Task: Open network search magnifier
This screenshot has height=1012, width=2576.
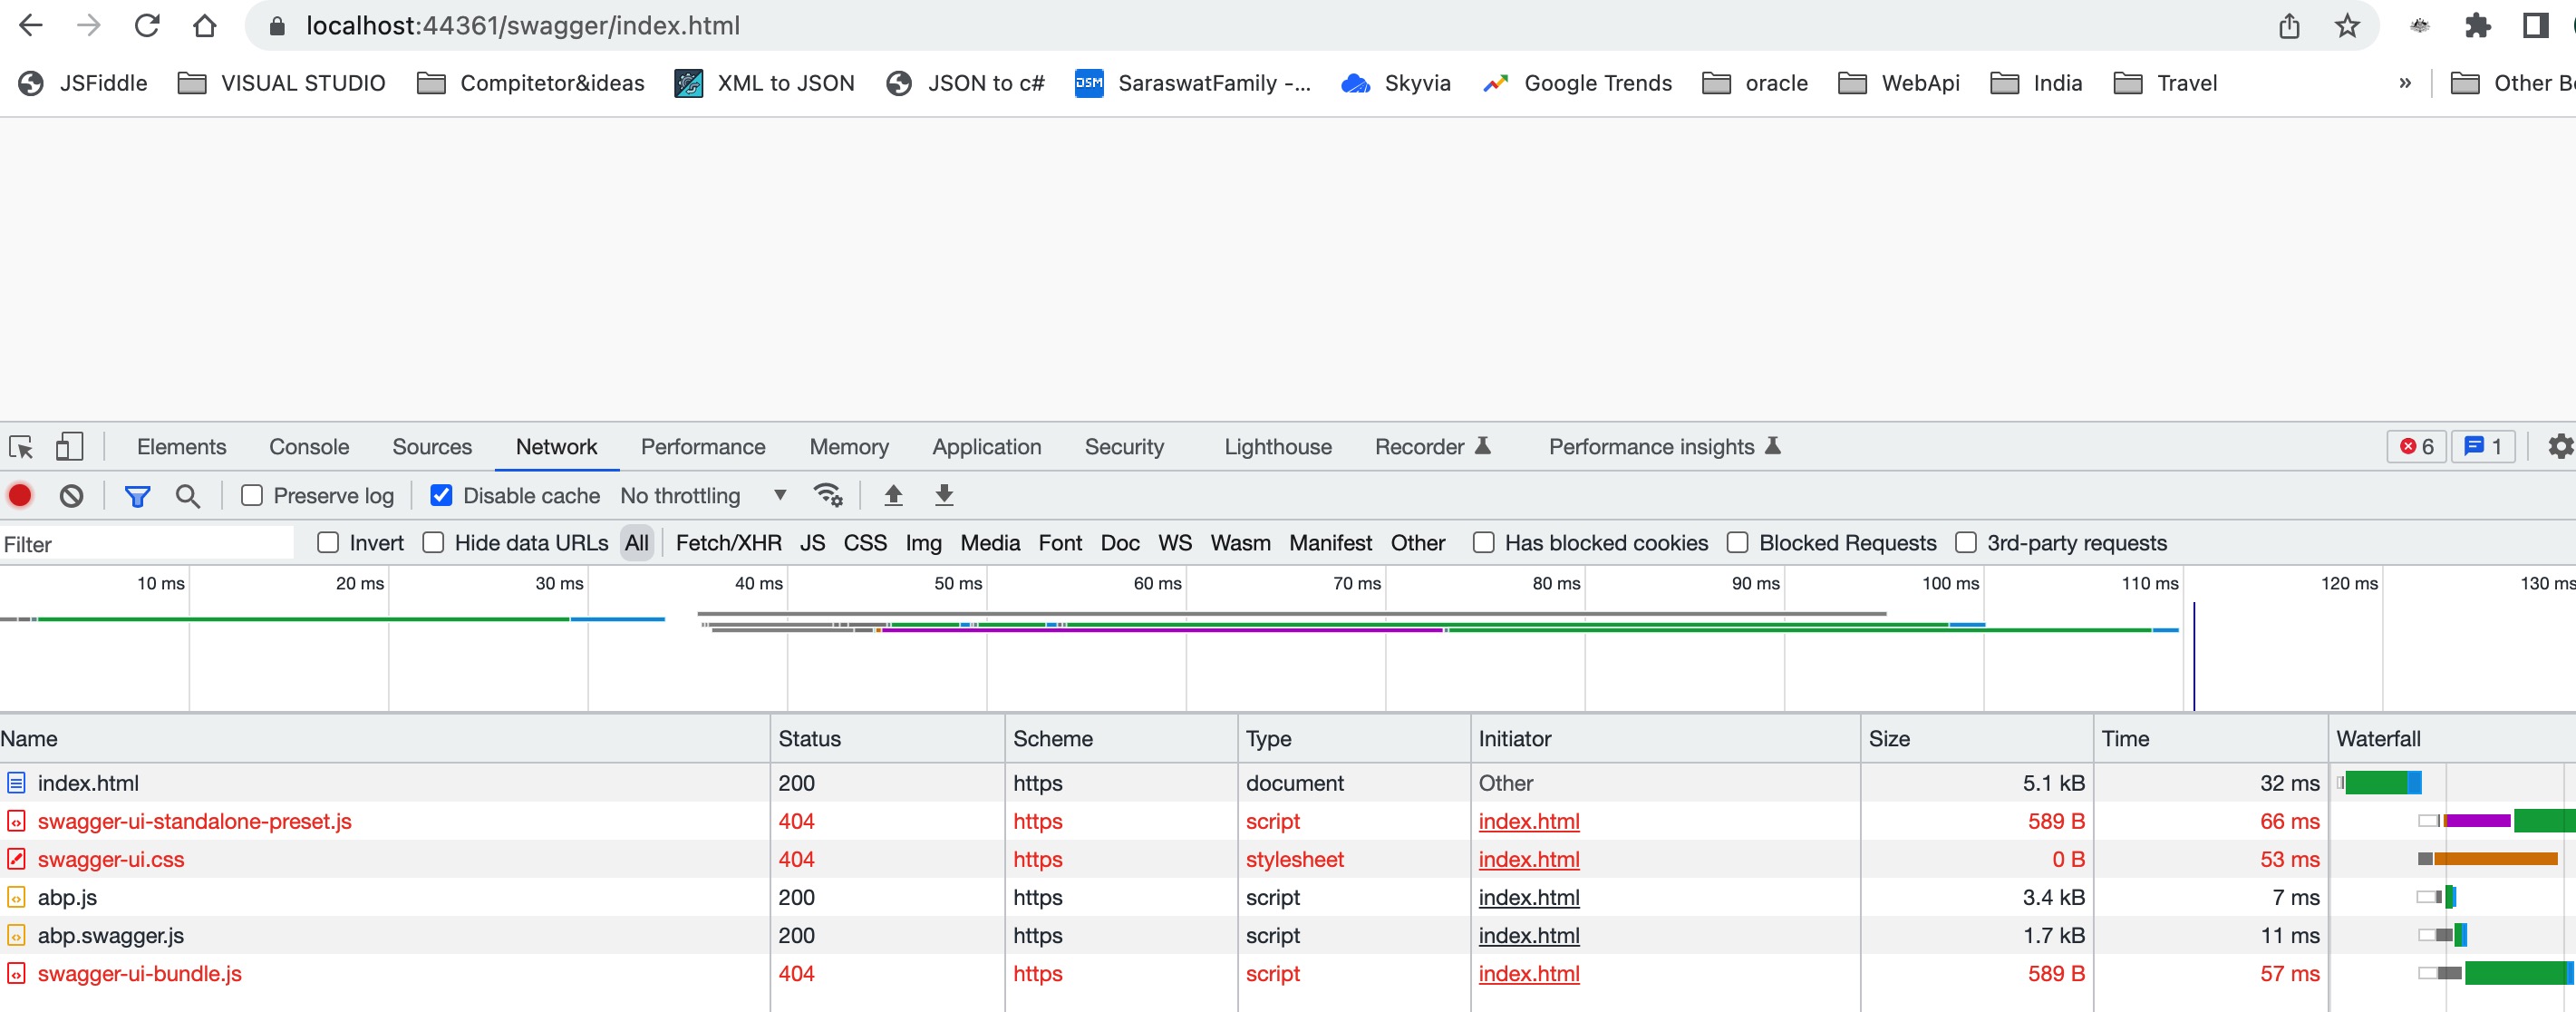Action: pyautogui.click(x=187, y=496)
